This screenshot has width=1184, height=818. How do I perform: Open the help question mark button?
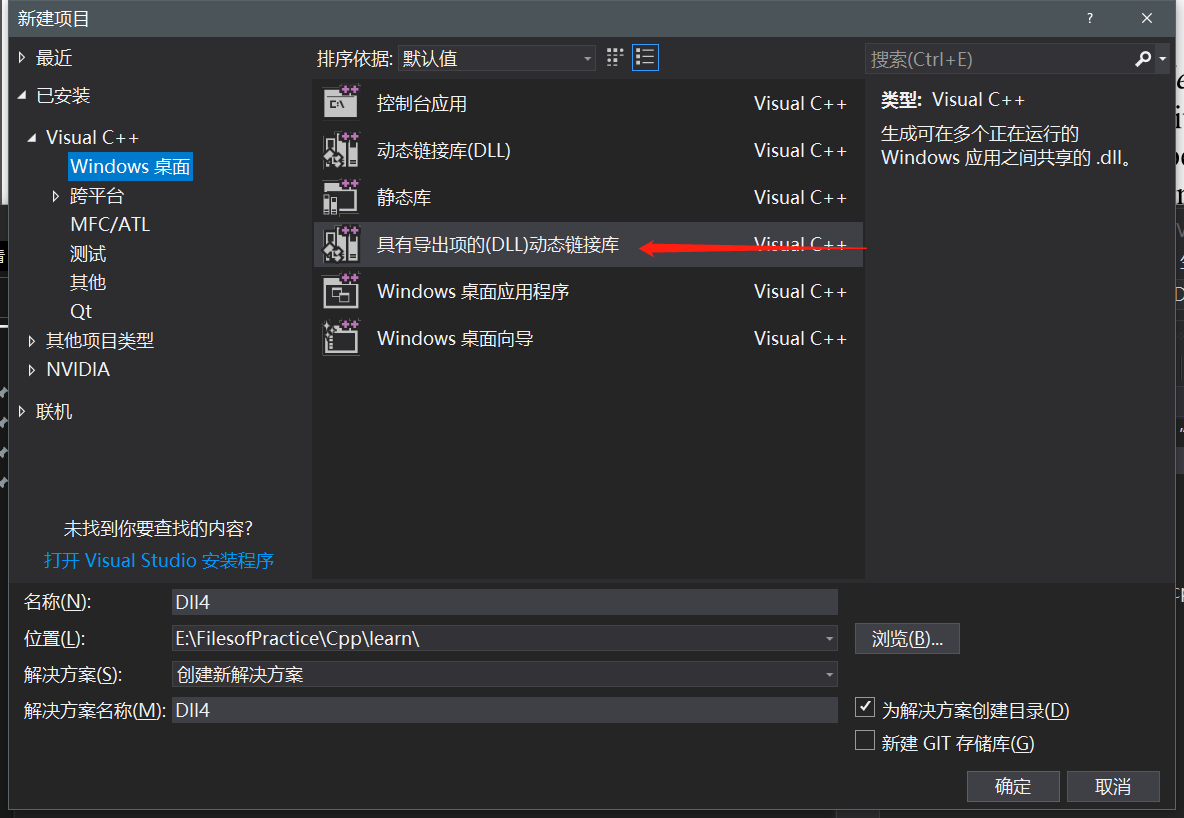pyautogui.click(x=1090, y=18)
